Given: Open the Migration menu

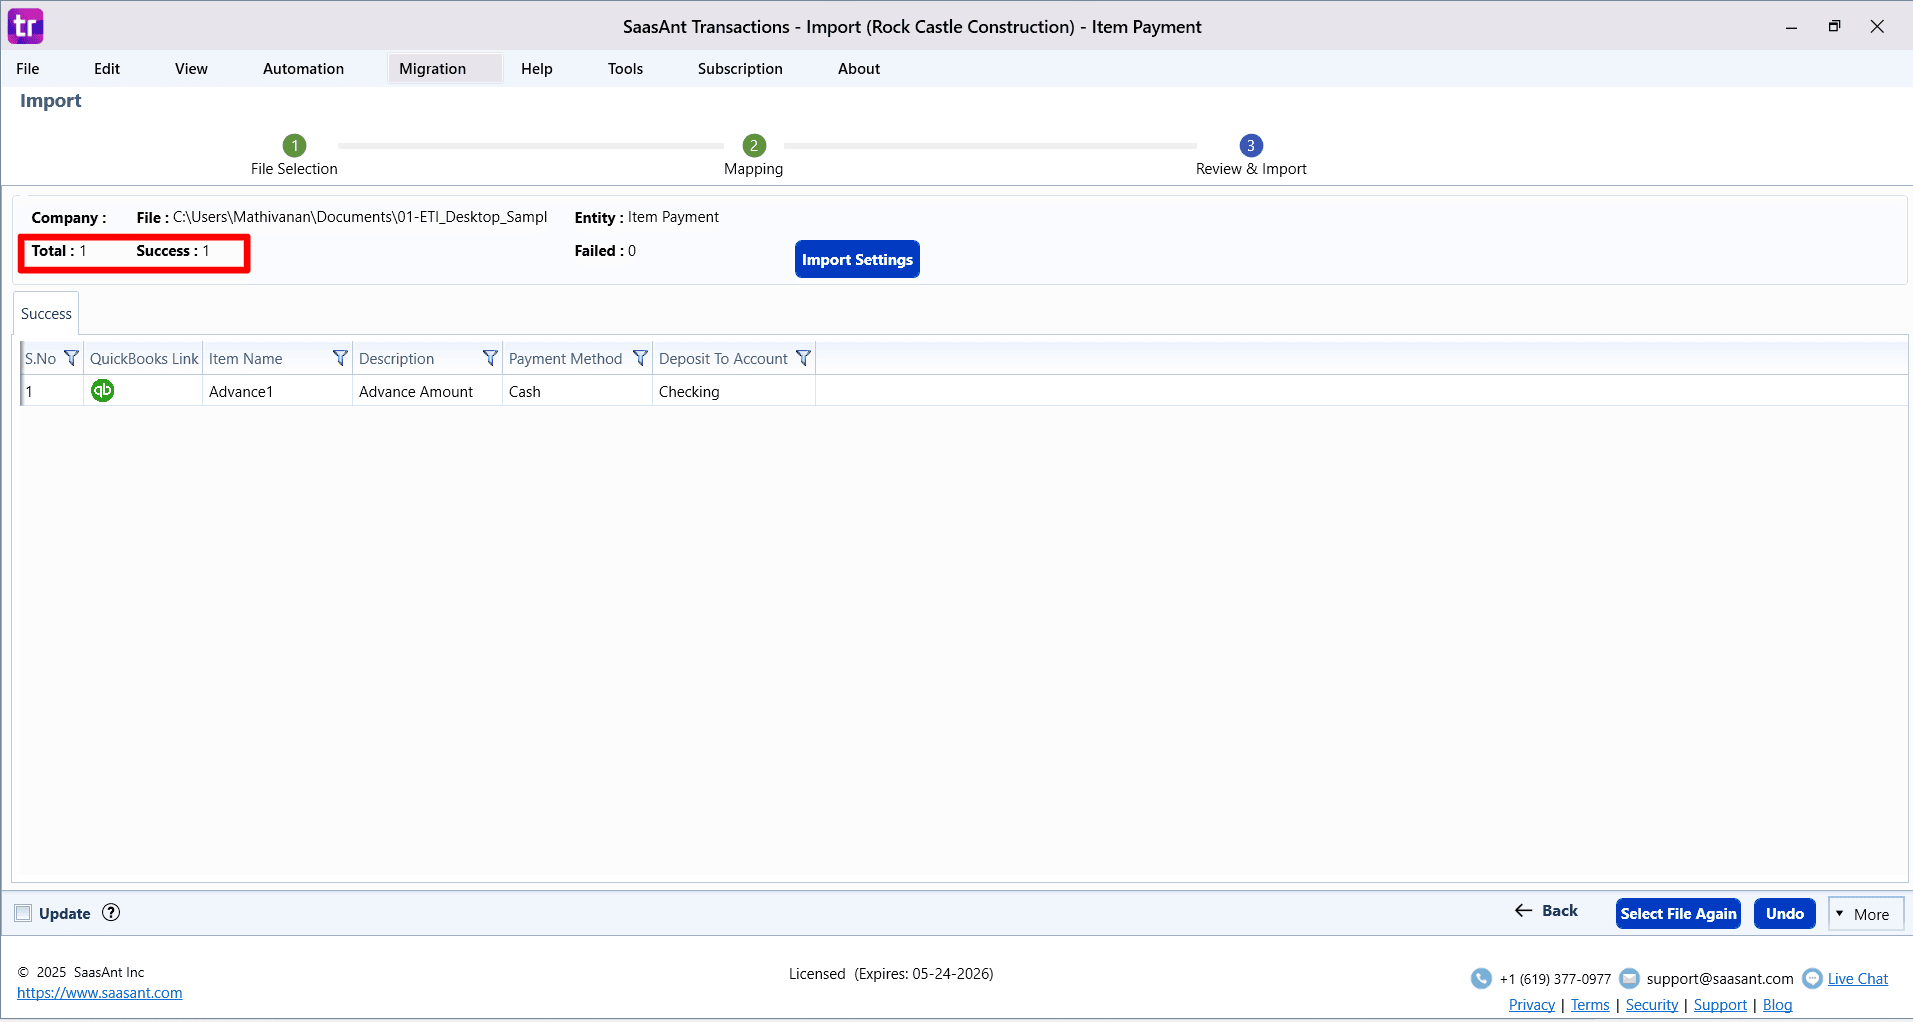Looking at the screenshot, I should pyautogui.click(x=431, y=68).
